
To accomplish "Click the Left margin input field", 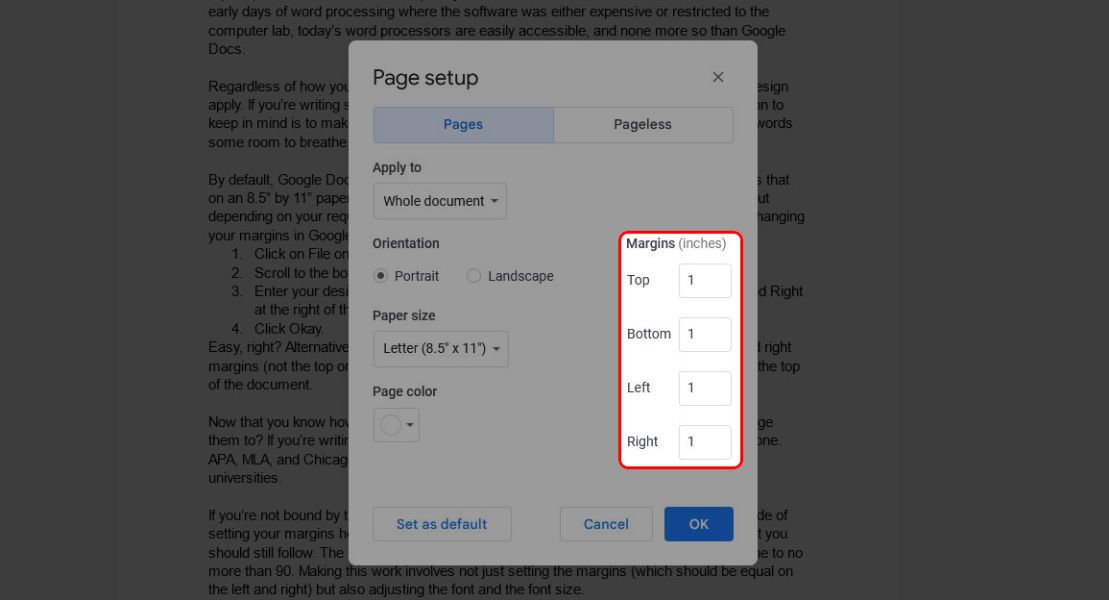I will click(x=705, y=388).
